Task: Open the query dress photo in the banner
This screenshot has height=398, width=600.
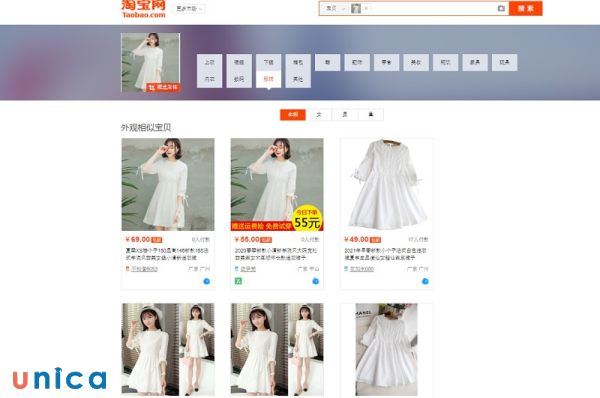Action: click(150, 62)
